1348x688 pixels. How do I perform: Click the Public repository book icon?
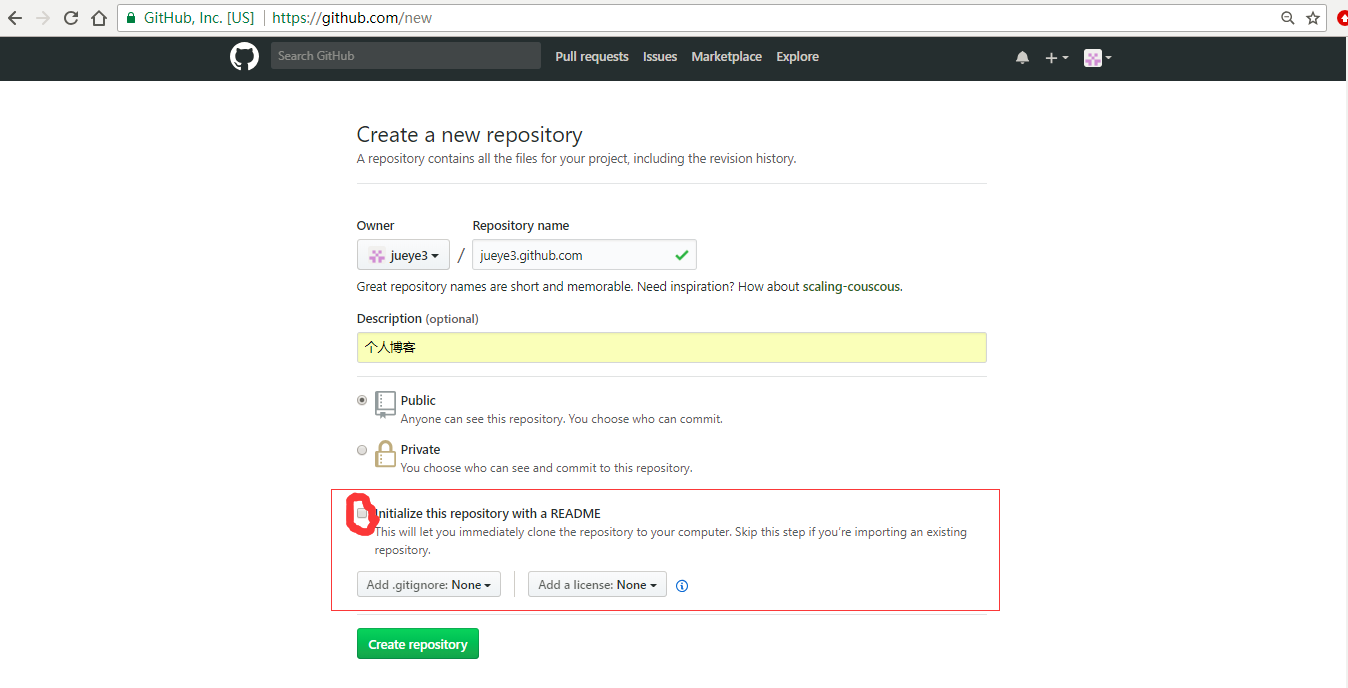click(385, 405)
